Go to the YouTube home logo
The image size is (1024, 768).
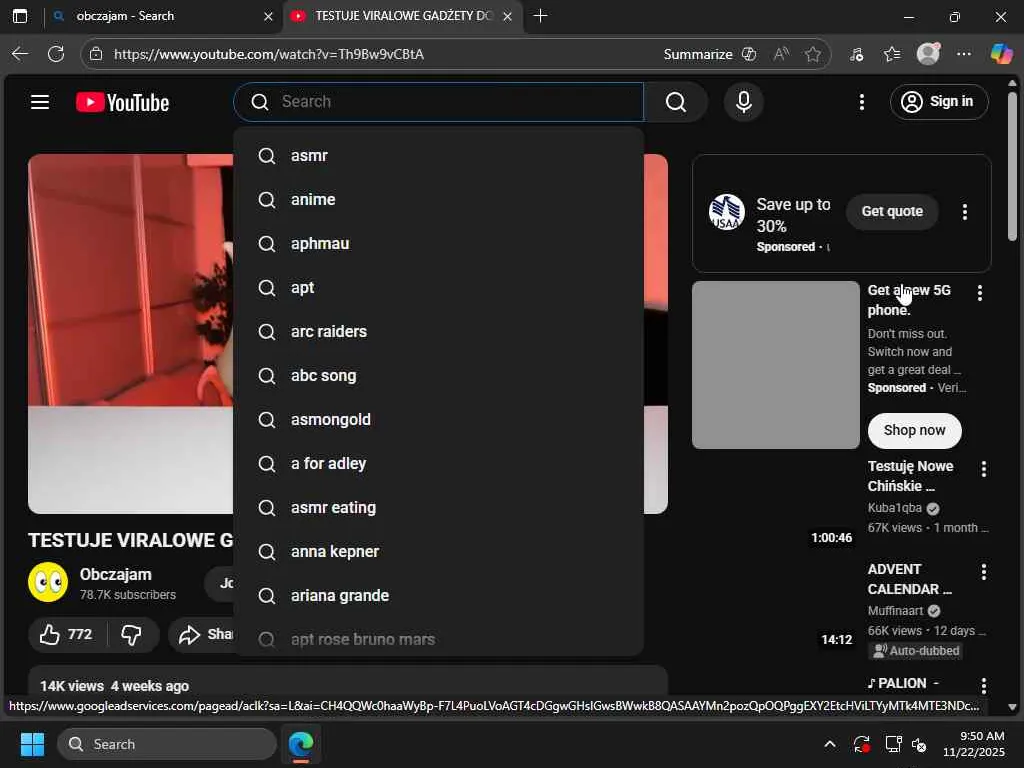[123, 103]
